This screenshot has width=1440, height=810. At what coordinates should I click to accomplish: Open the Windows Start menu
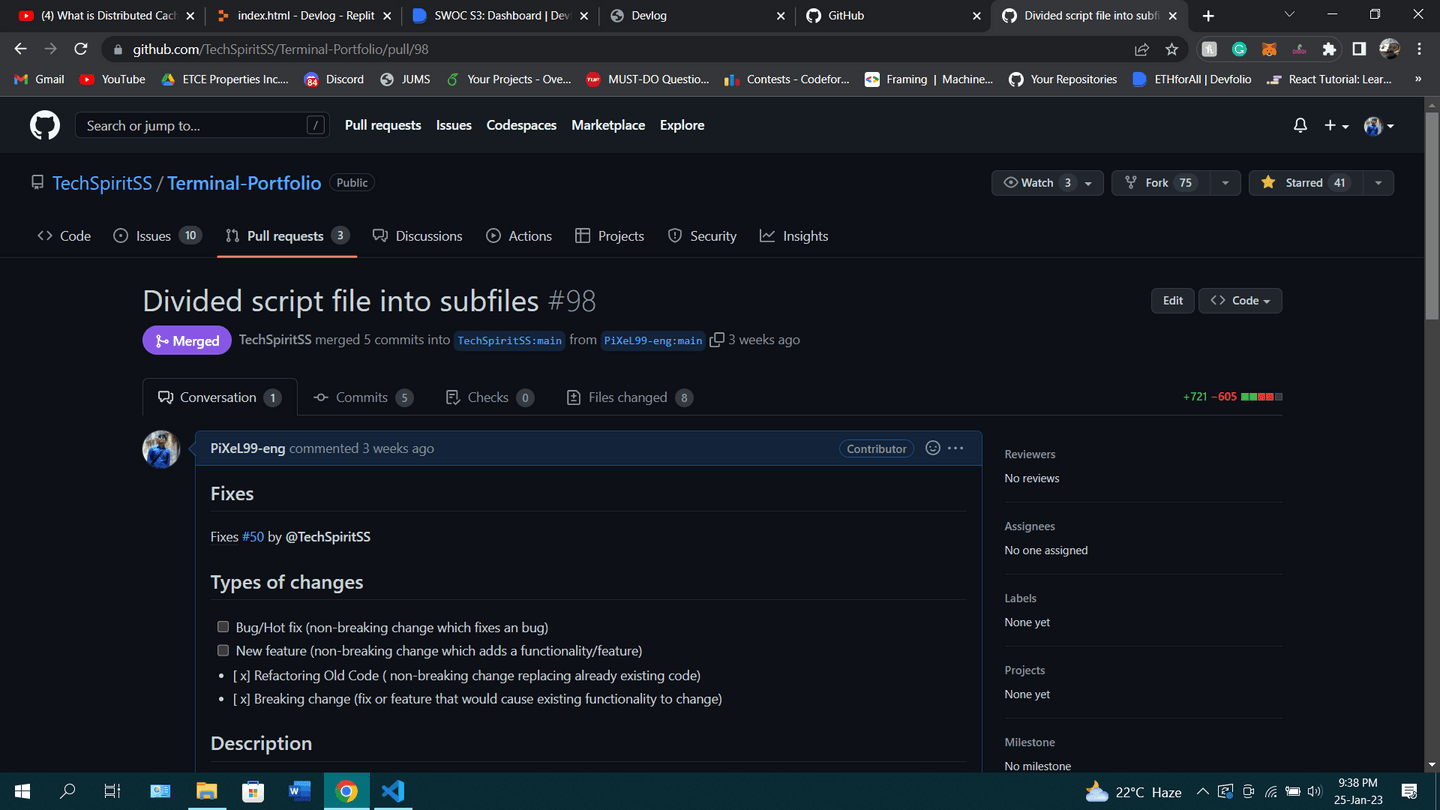tap(21, 791)
